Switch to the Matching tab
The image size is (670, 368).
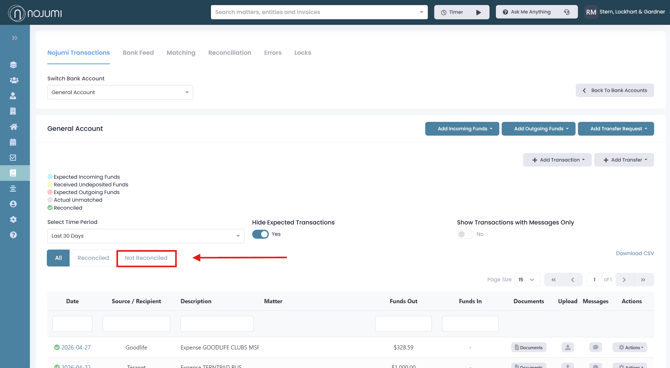click(x=181, y=53)
